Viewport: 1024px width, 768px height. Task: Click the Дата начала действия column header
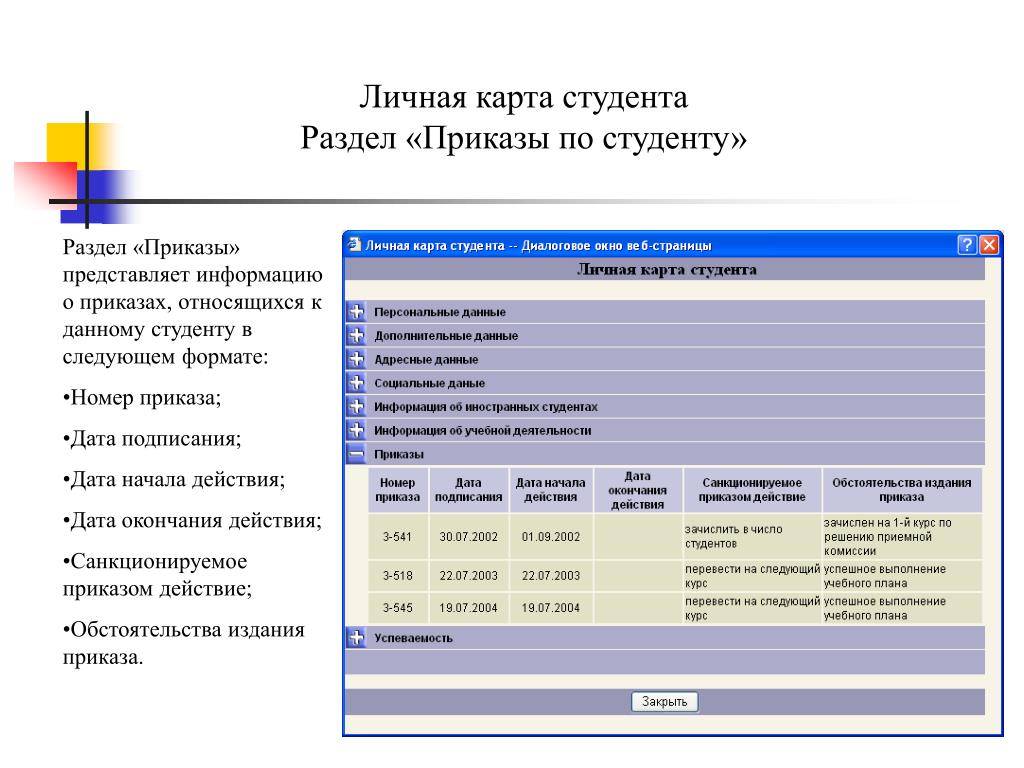point(551,490)
